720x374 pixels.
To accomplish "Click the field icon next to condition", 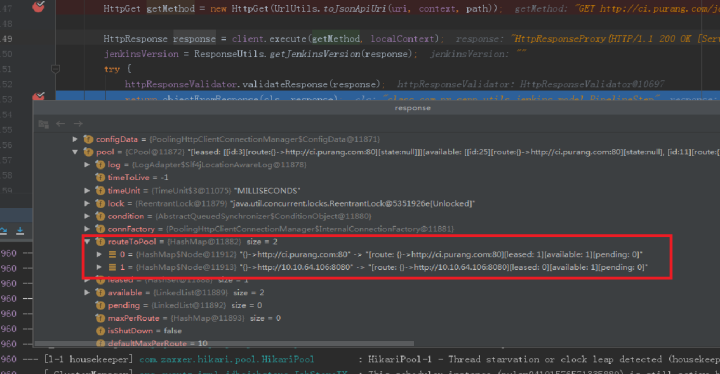I will click(x=100, y=216).
